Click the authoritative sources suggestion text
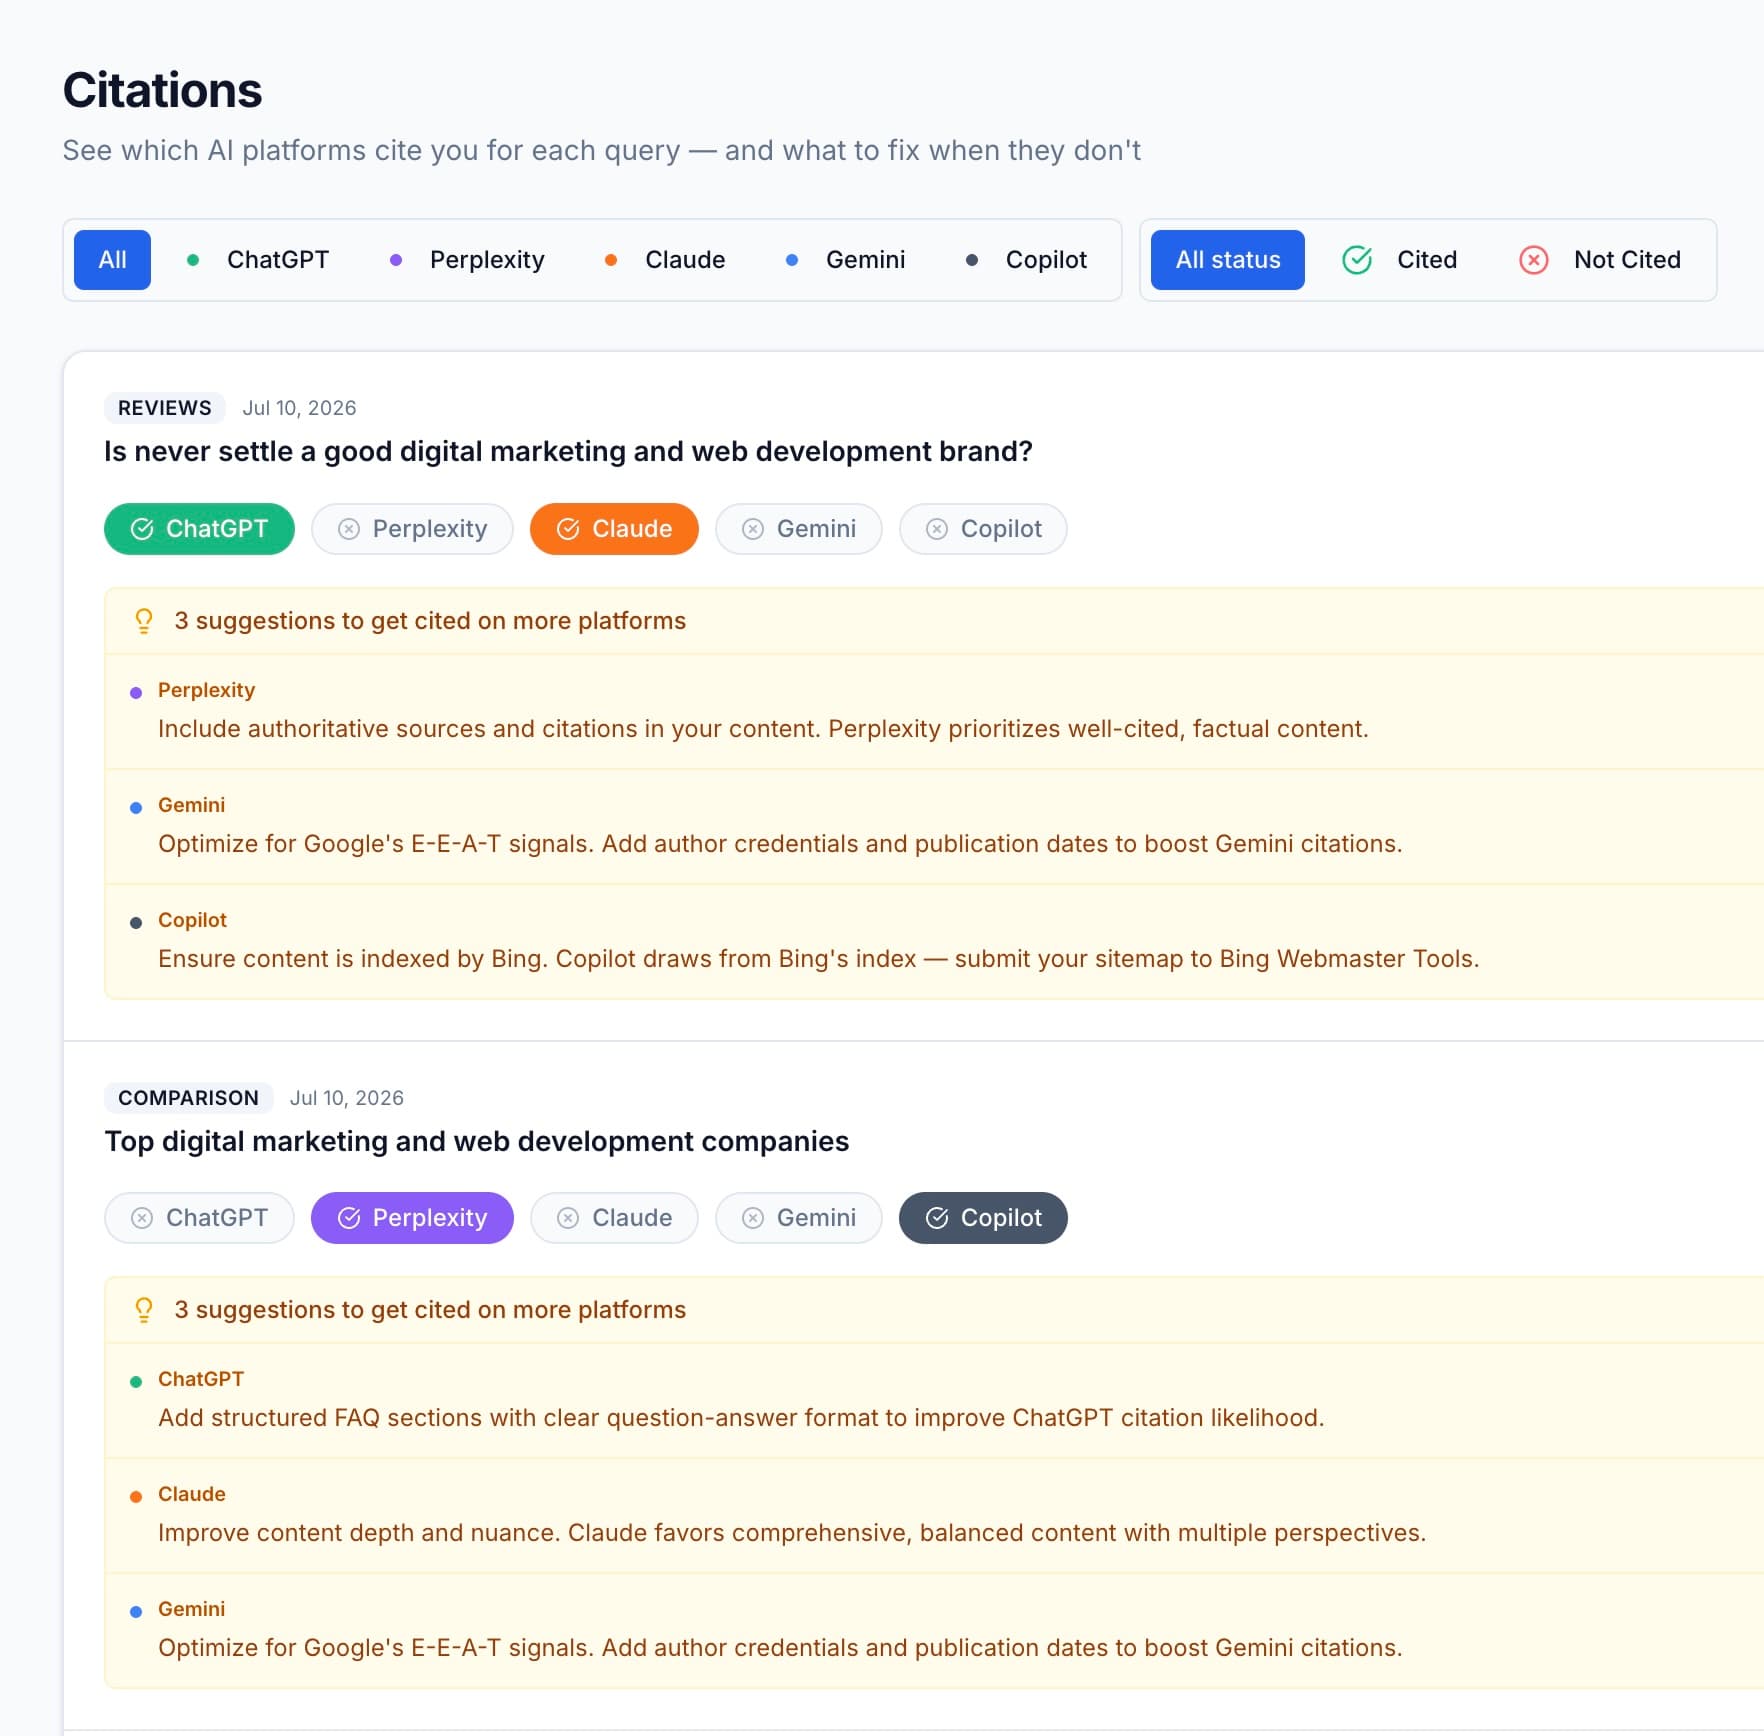The width and height of the screenshot is (1764, 1736). click(763, 729)
